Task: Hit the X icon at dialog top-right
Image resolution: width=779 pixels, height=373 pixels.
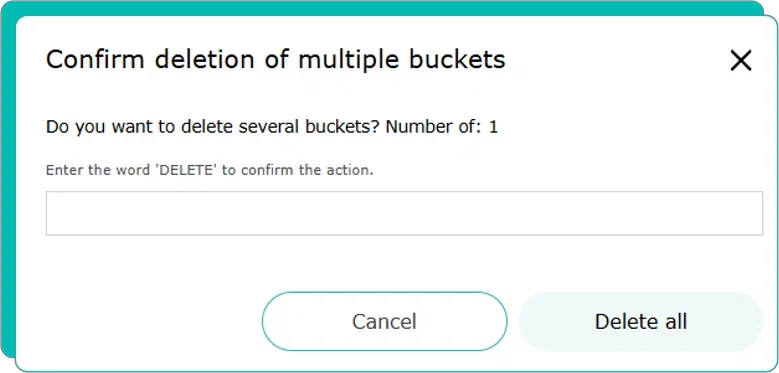Action: [741, 61]
